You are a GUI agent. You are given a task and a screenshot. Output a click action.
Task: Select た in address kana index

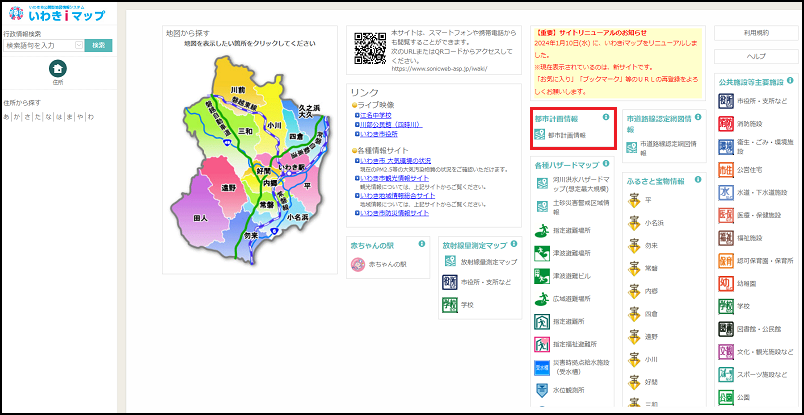(x=38, y=116)
